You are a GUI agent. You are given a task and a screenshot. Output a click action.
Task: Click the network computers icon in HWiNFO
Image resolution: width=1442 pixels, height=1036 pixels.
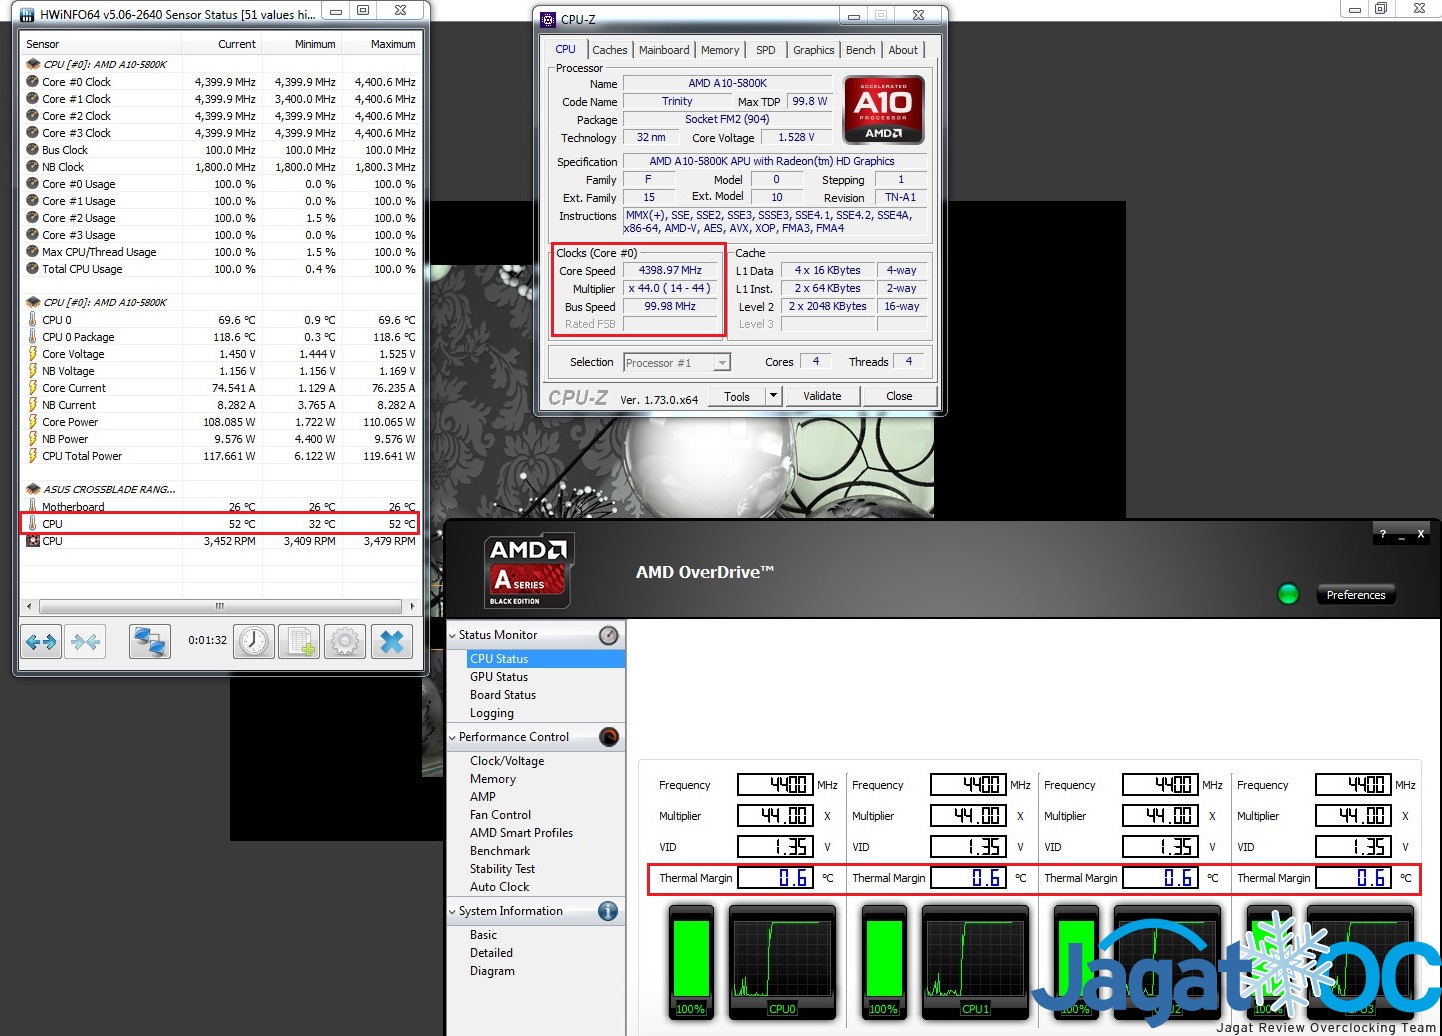point(150,642)
